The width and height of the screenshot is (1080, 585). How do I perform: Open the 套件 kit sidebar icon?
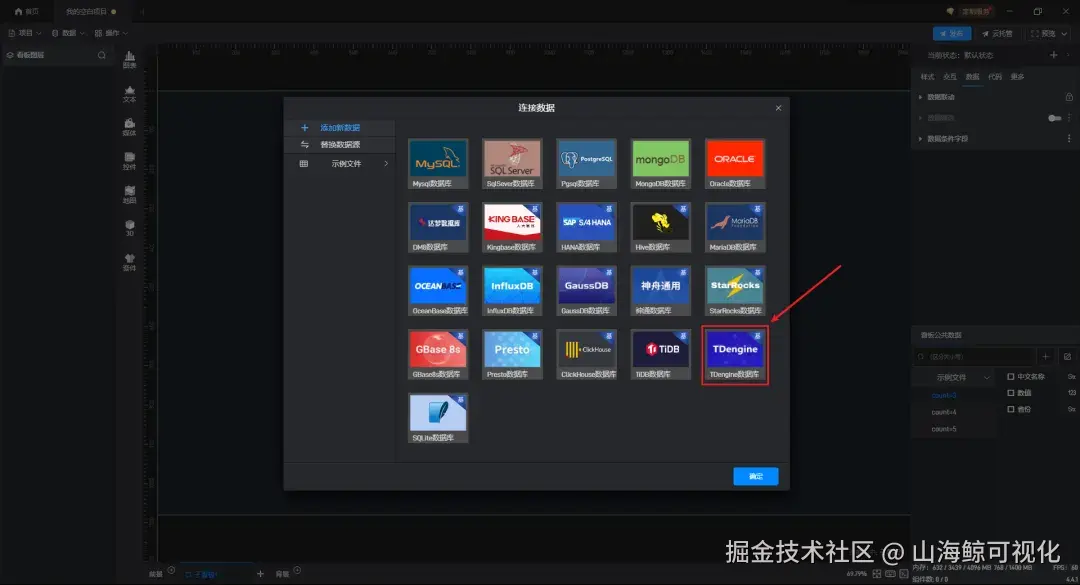coord(129,262)
